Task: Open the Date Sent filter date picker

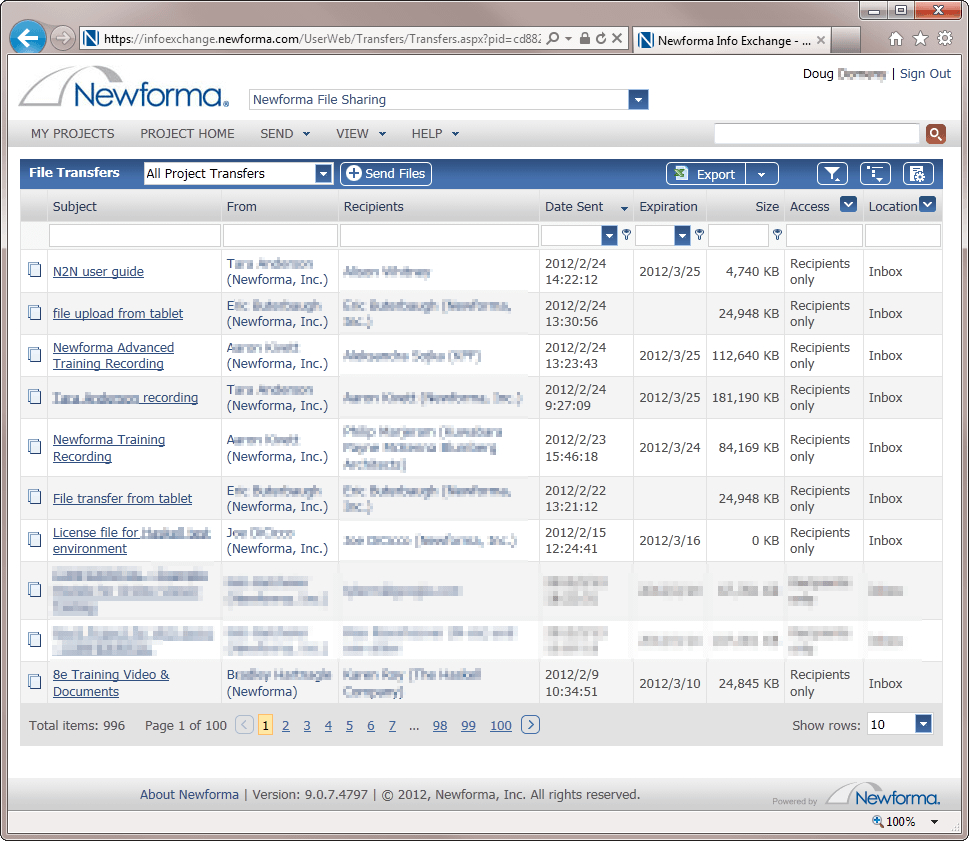Action: tap(609, 235)
